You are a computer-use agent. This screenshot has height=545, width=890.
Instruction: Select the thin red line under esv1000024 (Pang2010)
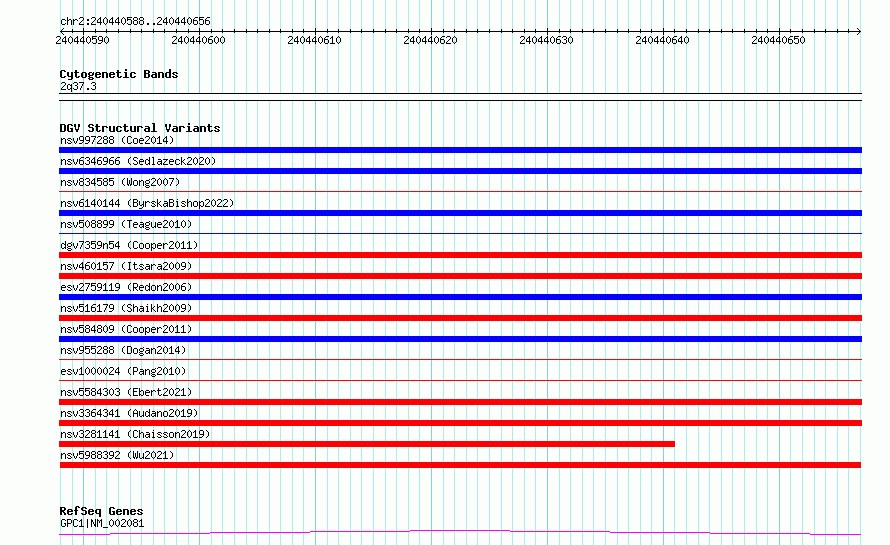[x=460, y=380]
